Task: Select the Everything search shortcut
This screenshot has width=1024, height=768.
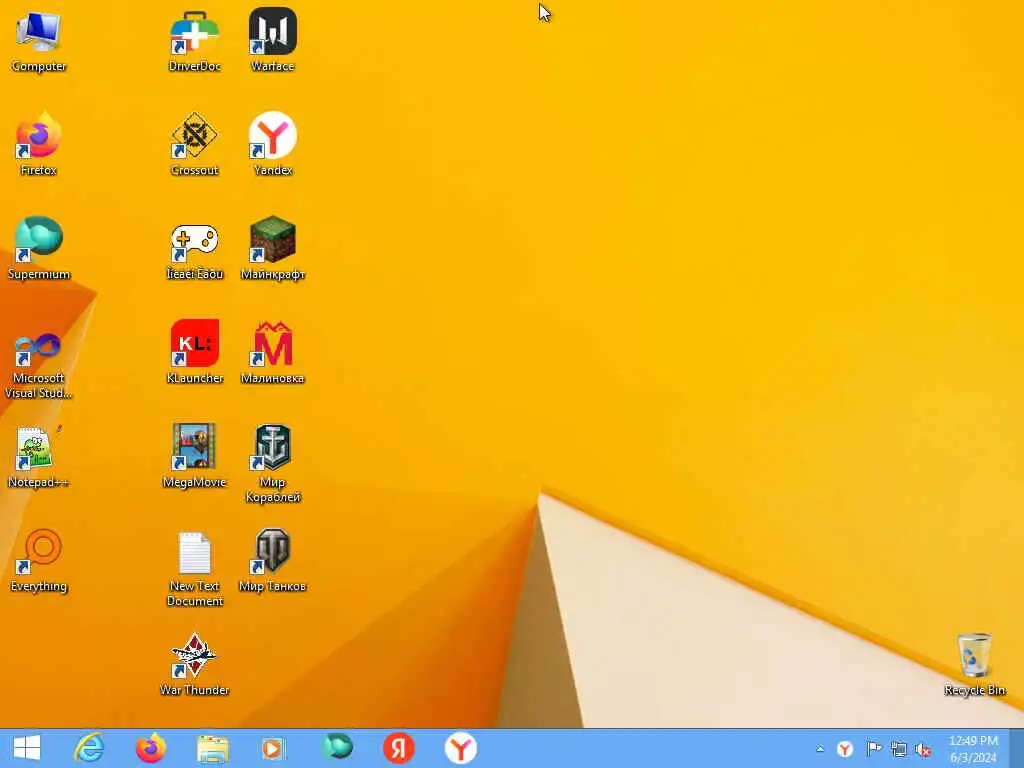Action: pos(39,560)
